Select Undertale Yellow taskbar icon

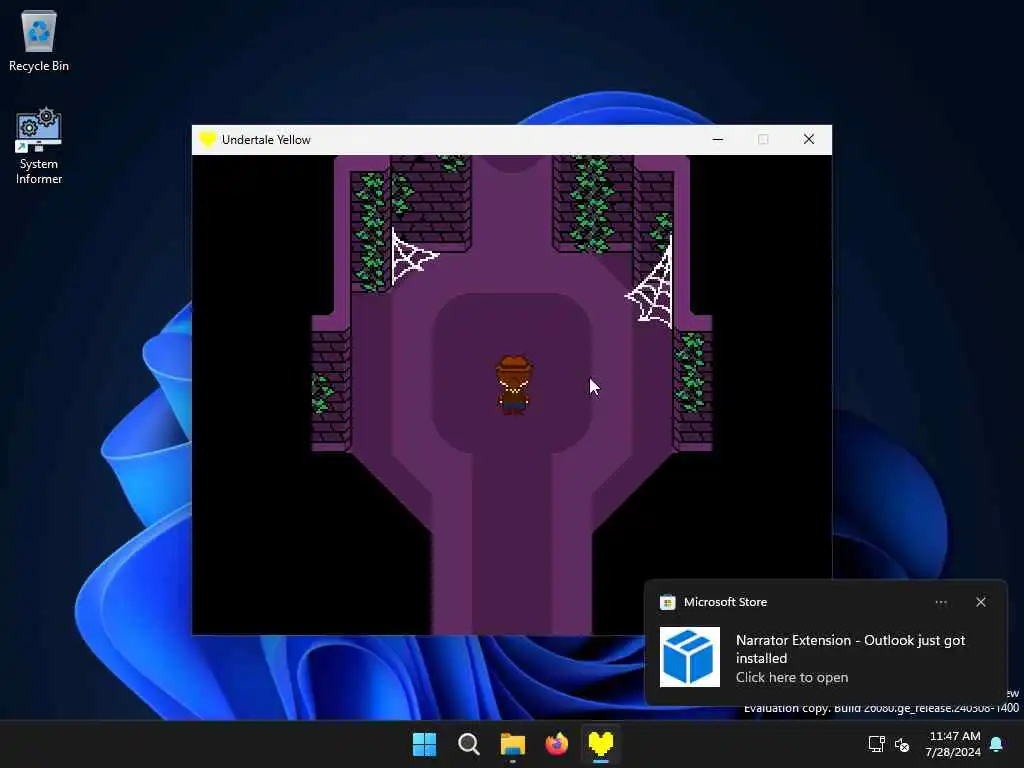(x=600, y=744)
